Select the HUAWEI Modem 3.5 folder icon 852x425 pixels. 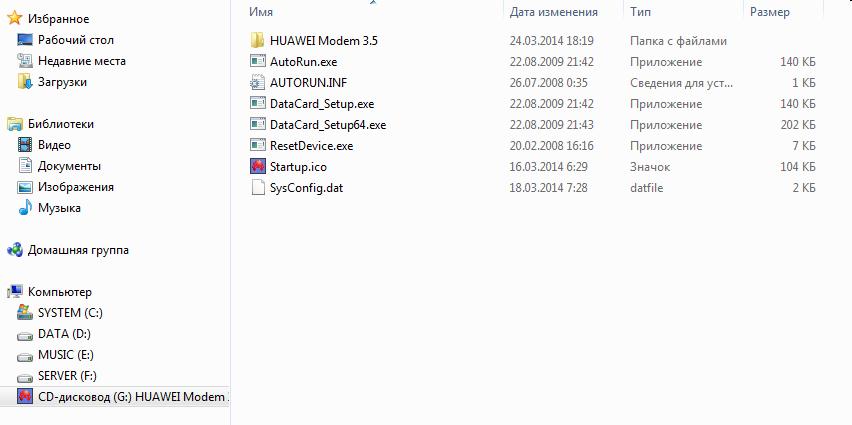[257, 41]
